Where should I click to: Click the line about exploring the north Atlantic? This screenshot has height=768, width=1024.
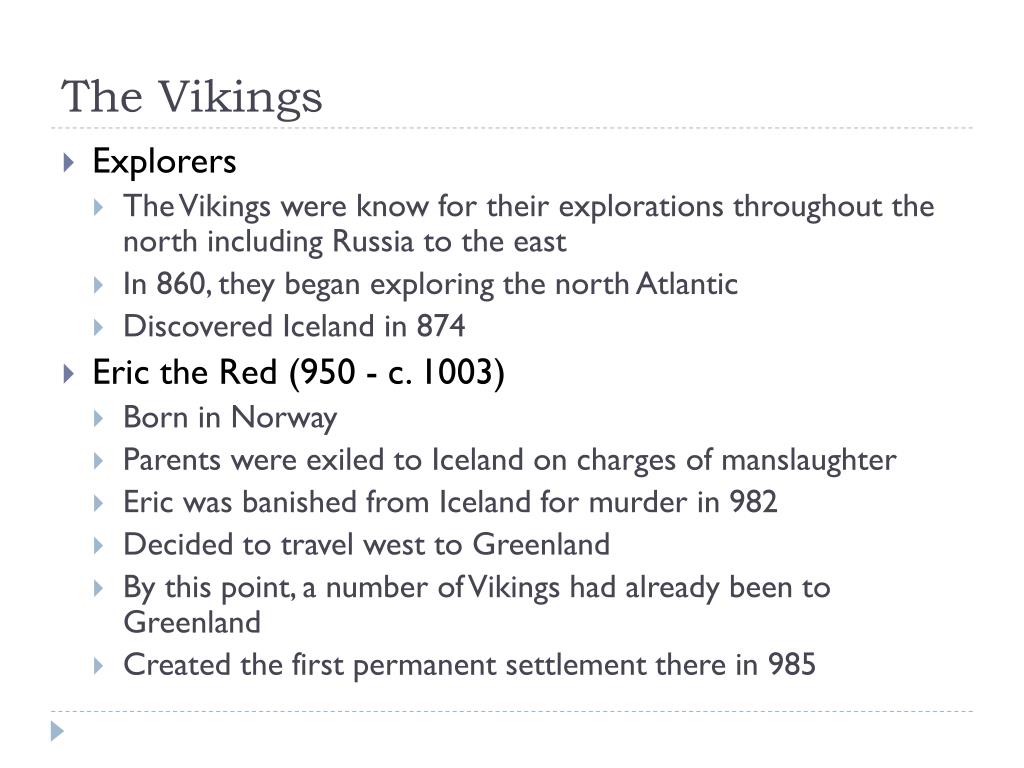point(430,284)
